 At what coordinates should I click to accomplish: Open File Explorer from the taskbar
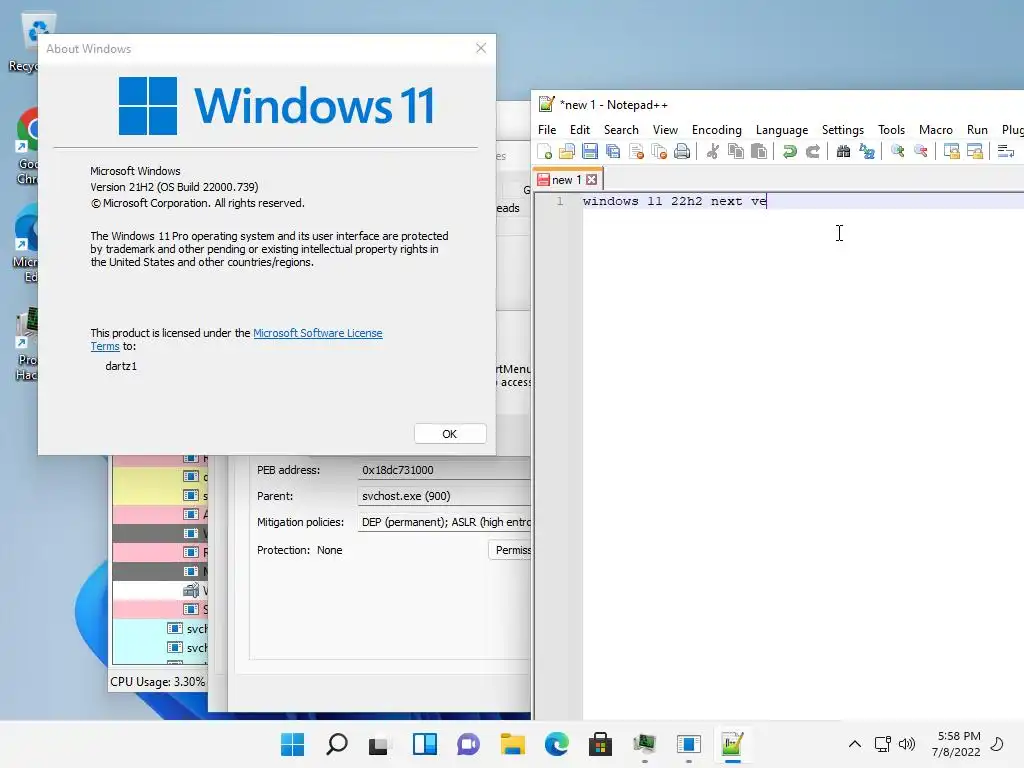[x=513, y=744]
